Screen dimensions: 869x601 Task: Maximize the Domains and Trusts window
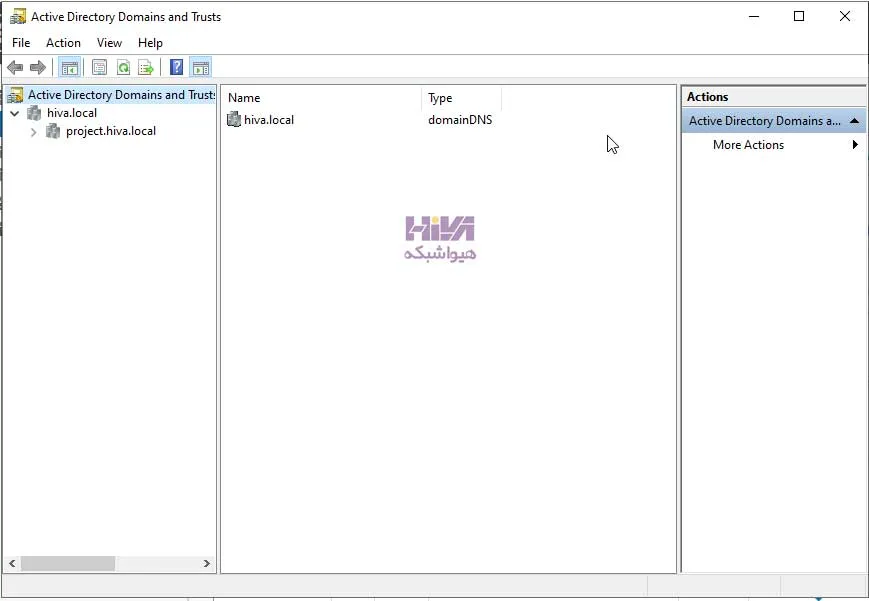point(799,17)
